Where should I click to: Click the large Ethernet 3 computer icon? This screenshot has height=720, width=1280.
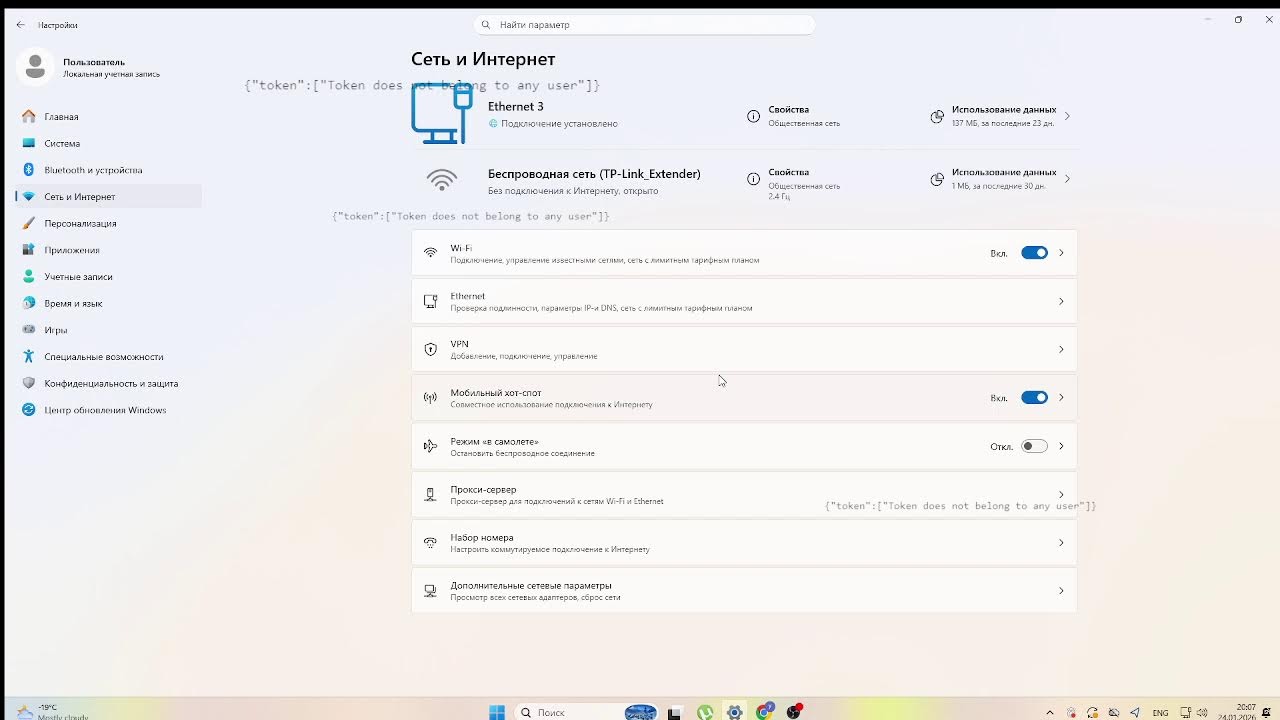(442, 114)
